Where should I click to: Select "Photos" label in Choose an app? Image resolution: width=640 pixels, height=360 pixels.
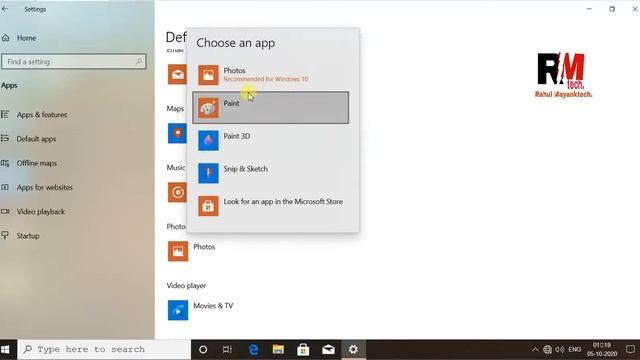[234, 71]
